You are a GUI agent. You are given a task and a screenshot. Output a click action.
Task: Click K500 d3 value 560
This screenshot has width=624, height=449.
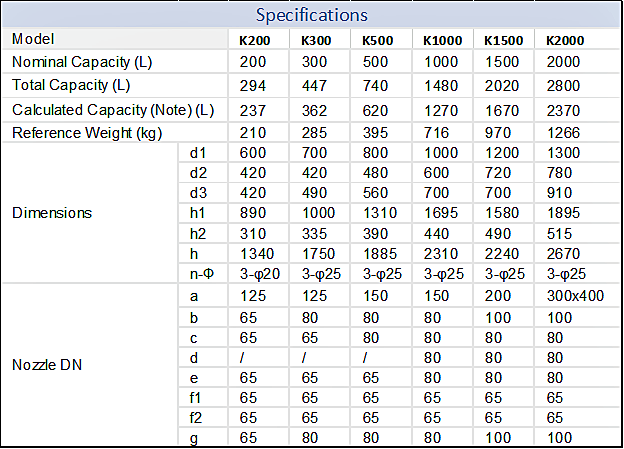click(375, 193)
